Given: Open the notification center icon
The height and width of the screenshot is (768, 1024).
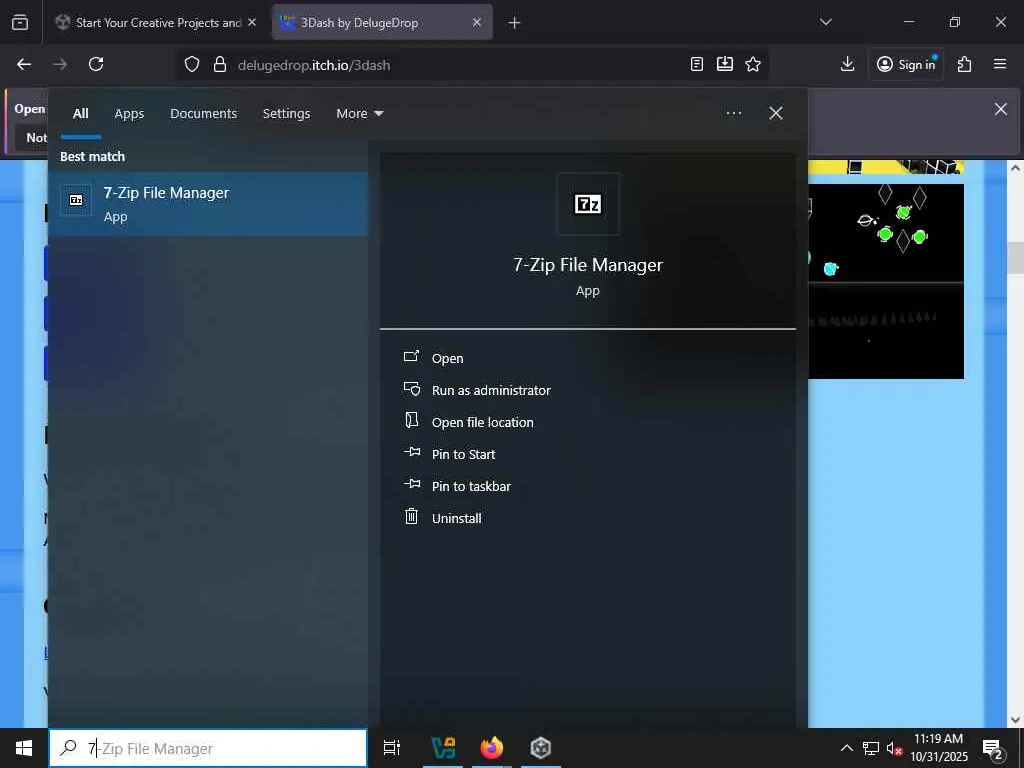Looking at the screenshot, I should pyautogui.click(x=993, y=748).
